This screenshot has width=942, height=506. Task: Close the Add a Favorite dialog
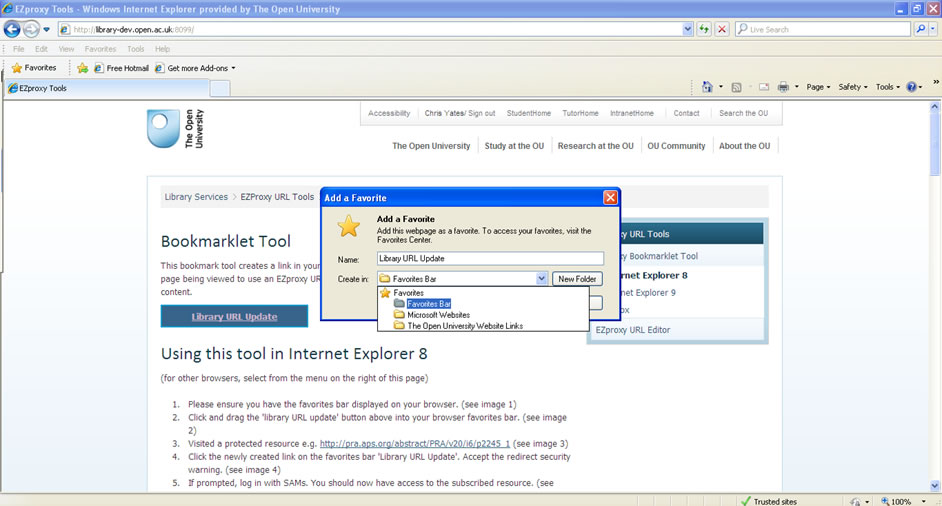coord(610,197)
